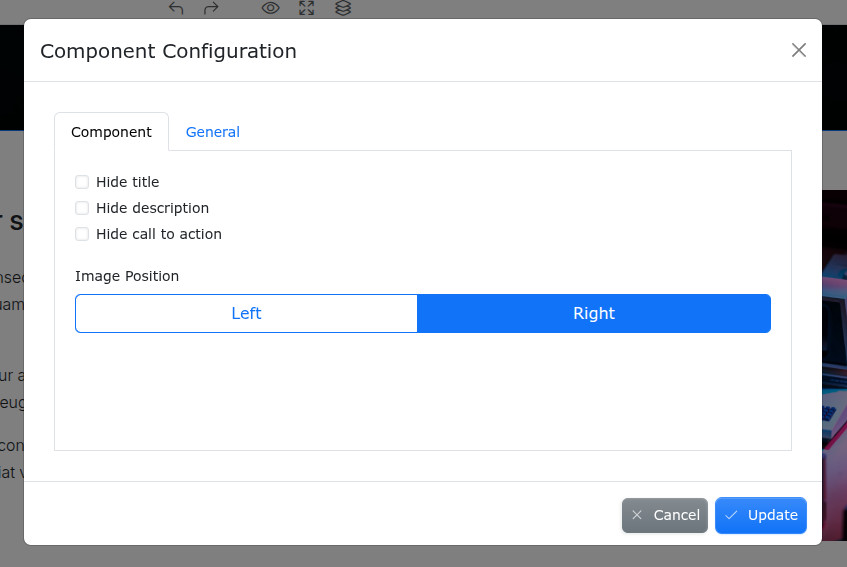The width and height of the screenshot is (847, 567).
Task: Switch to the General tab
Action: click(x=212, y=132)
